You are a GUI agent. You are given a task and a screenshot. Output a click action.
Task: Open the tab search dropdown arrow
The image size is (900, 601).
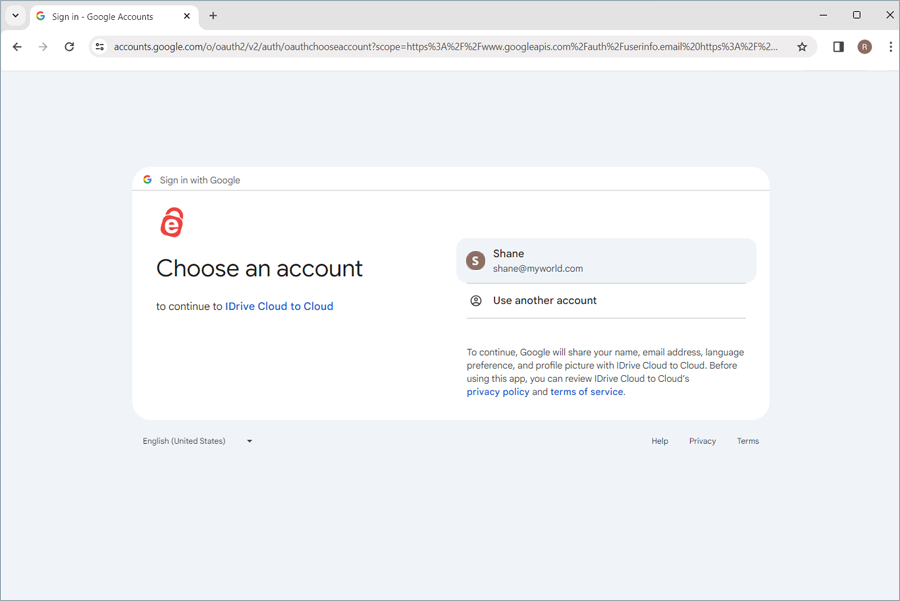point(15,16)
